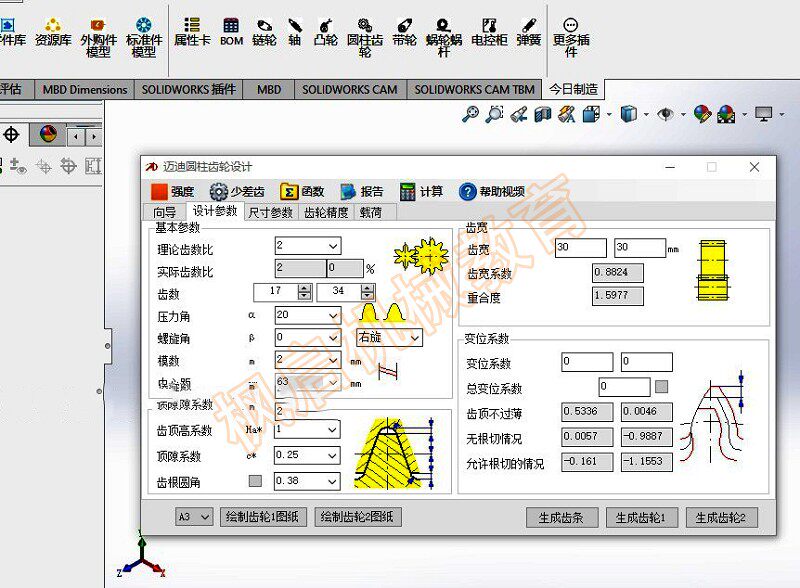
Task: Click the View Settings monitor icon
Action: click(x=764, y=114)
